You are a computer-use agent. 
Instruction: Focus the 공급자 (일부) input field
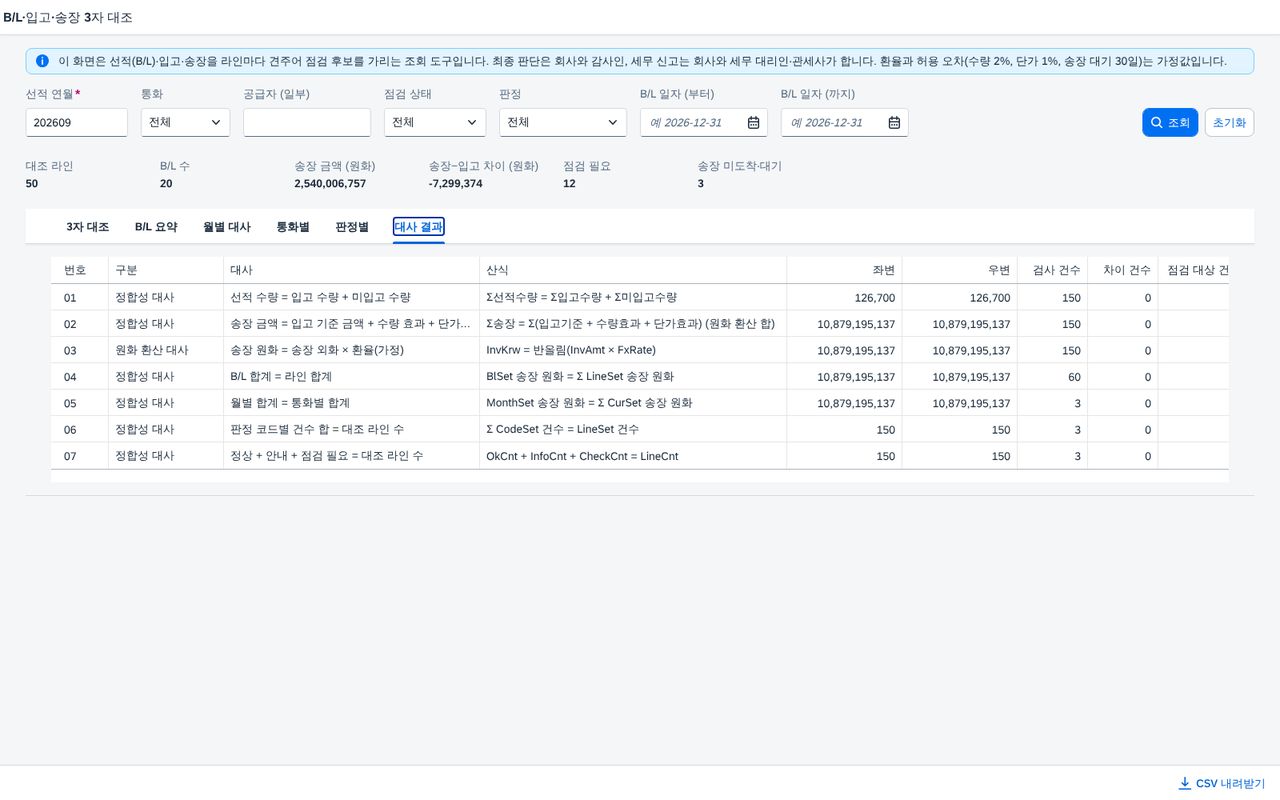[x=307, y=122]
